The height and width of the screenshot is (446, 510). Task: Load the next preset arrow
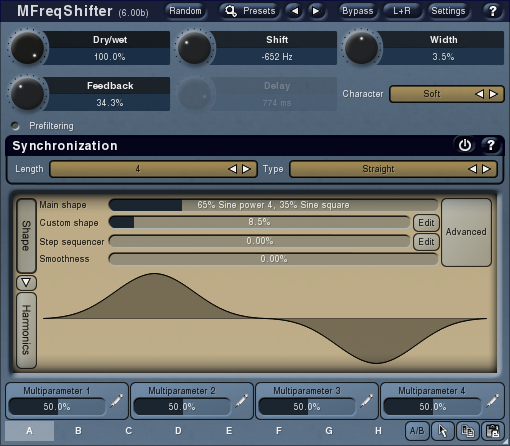pos(316,11)
